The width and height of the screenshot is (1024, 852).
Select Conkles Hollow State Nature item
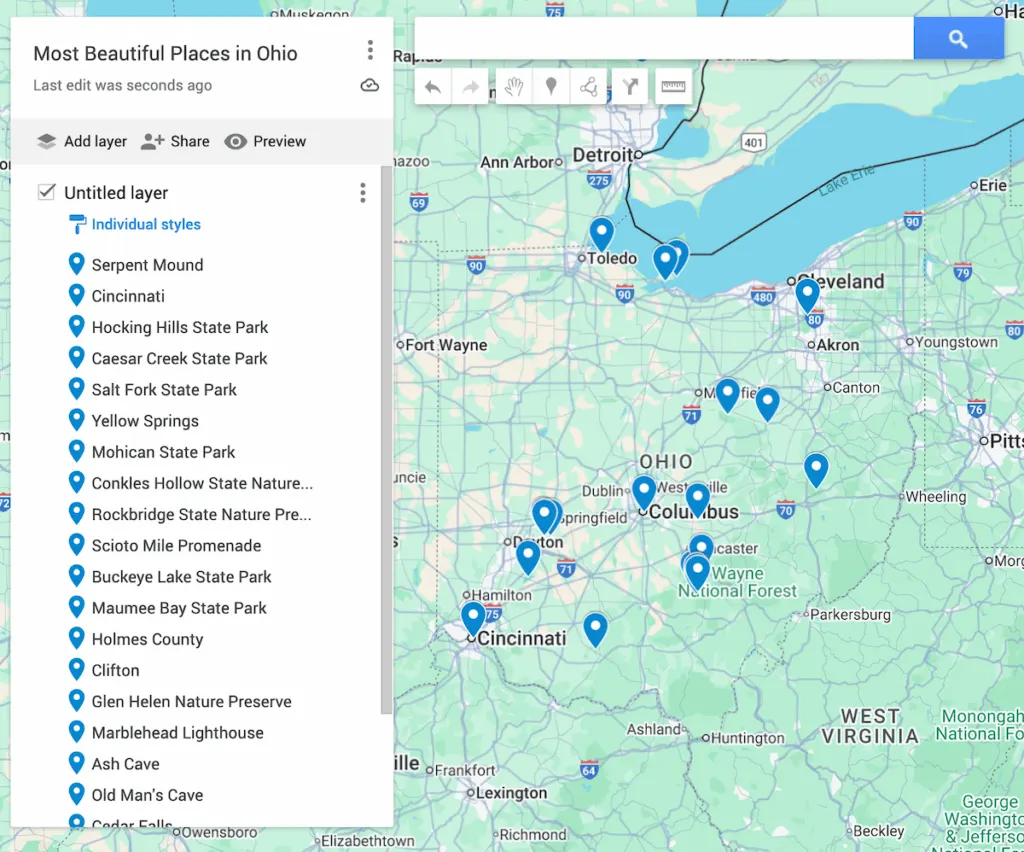point(202,484)
